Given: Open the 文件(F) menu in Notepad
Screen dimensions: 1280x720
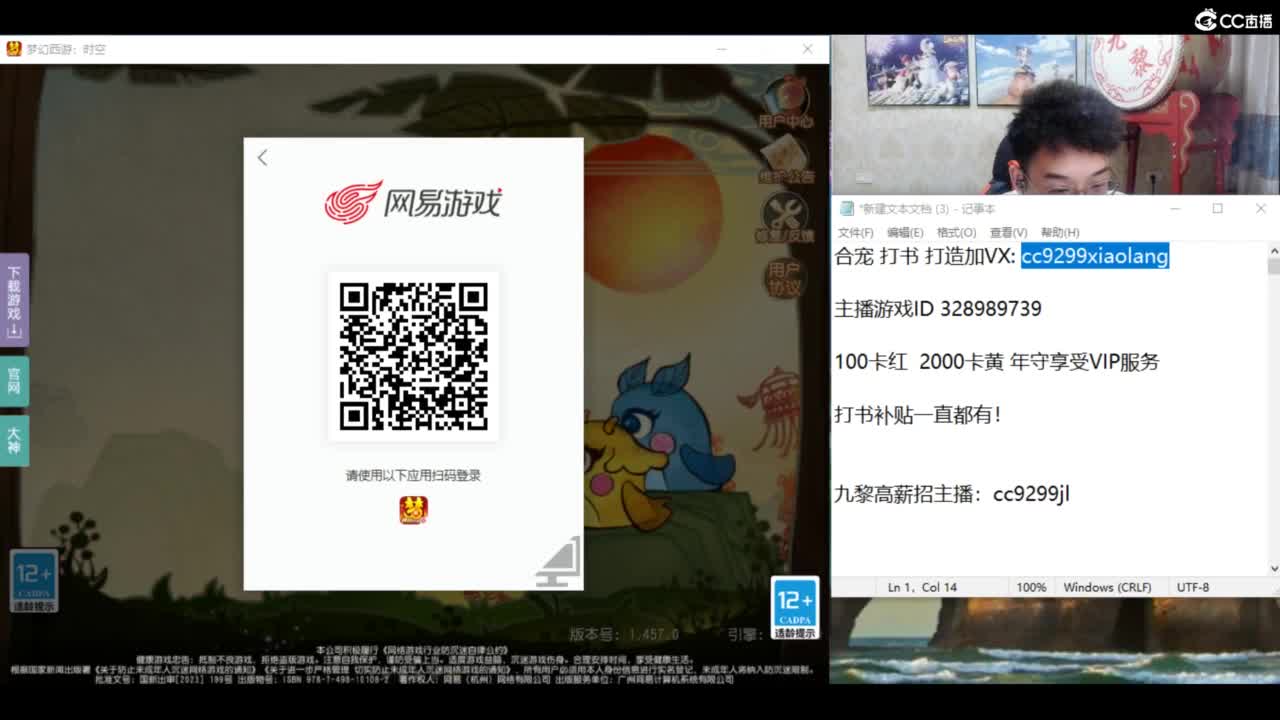Looking at the screenshot, I should (x=856, y=232).
